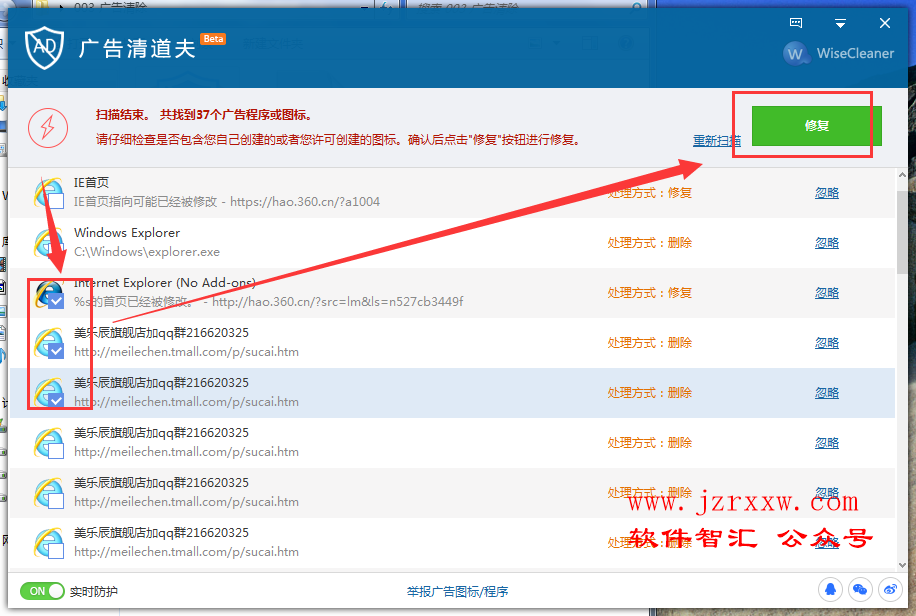The height and width of the screenshot is (616, 916).
Task: Click the scrollbar down arrow of the list
Action: 902,565
